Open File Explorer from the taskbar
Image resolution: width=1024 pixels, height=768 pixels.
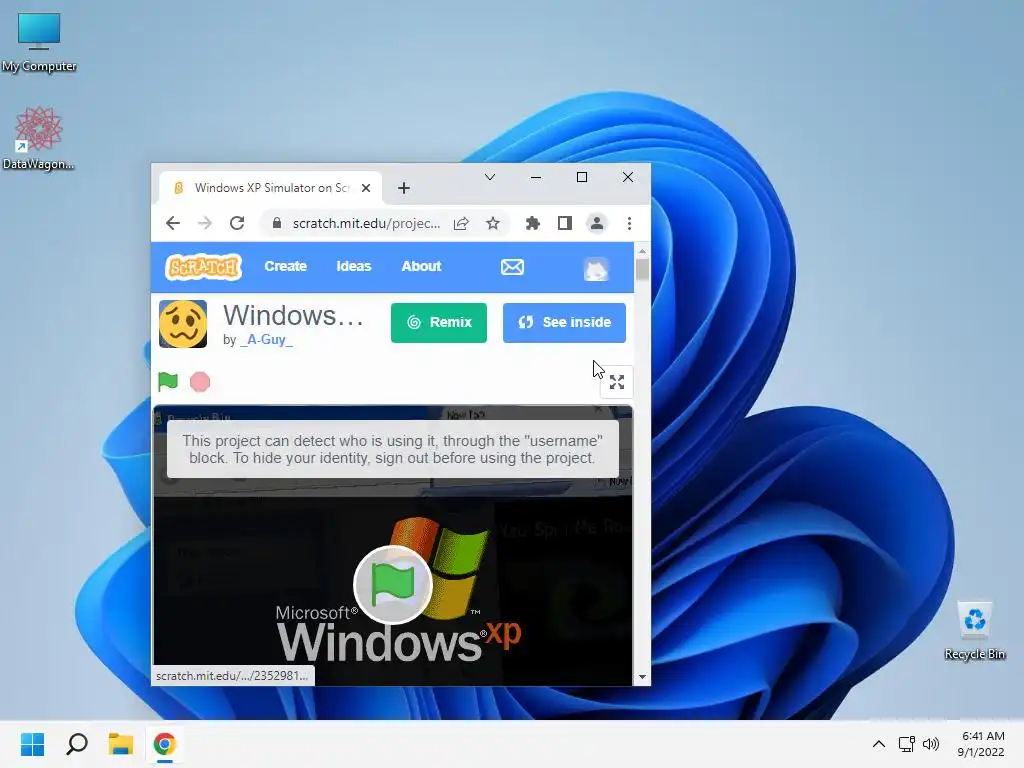point(121,744)
